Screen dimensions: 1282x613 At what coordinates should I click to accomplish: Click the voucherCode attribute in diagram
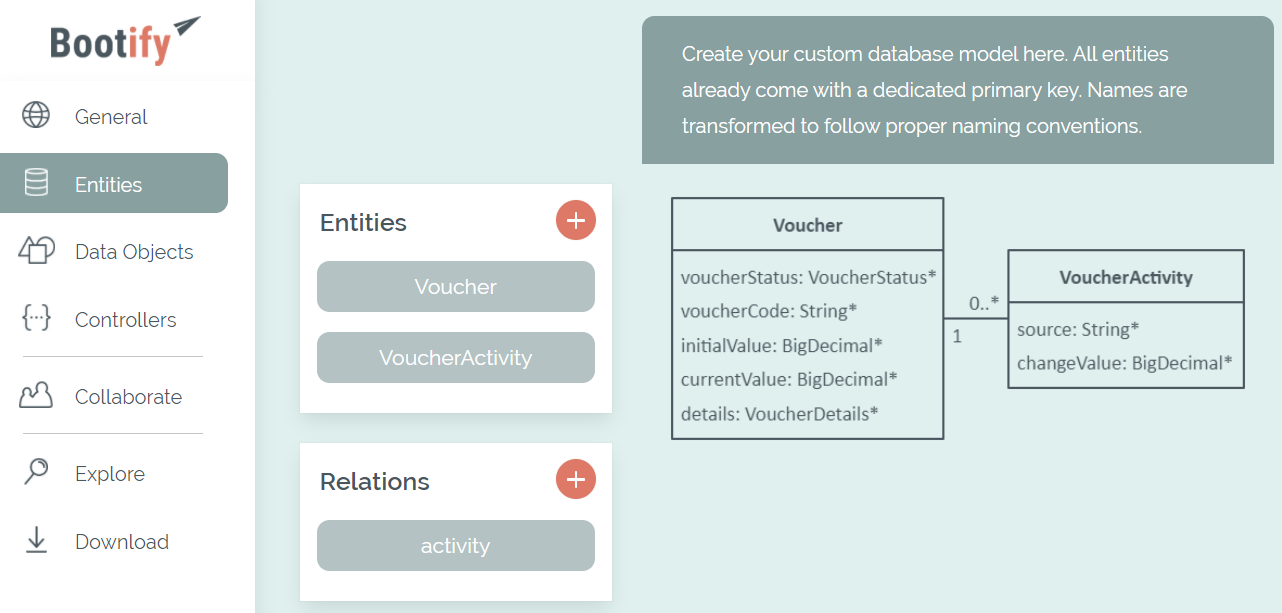click(769, 311)
